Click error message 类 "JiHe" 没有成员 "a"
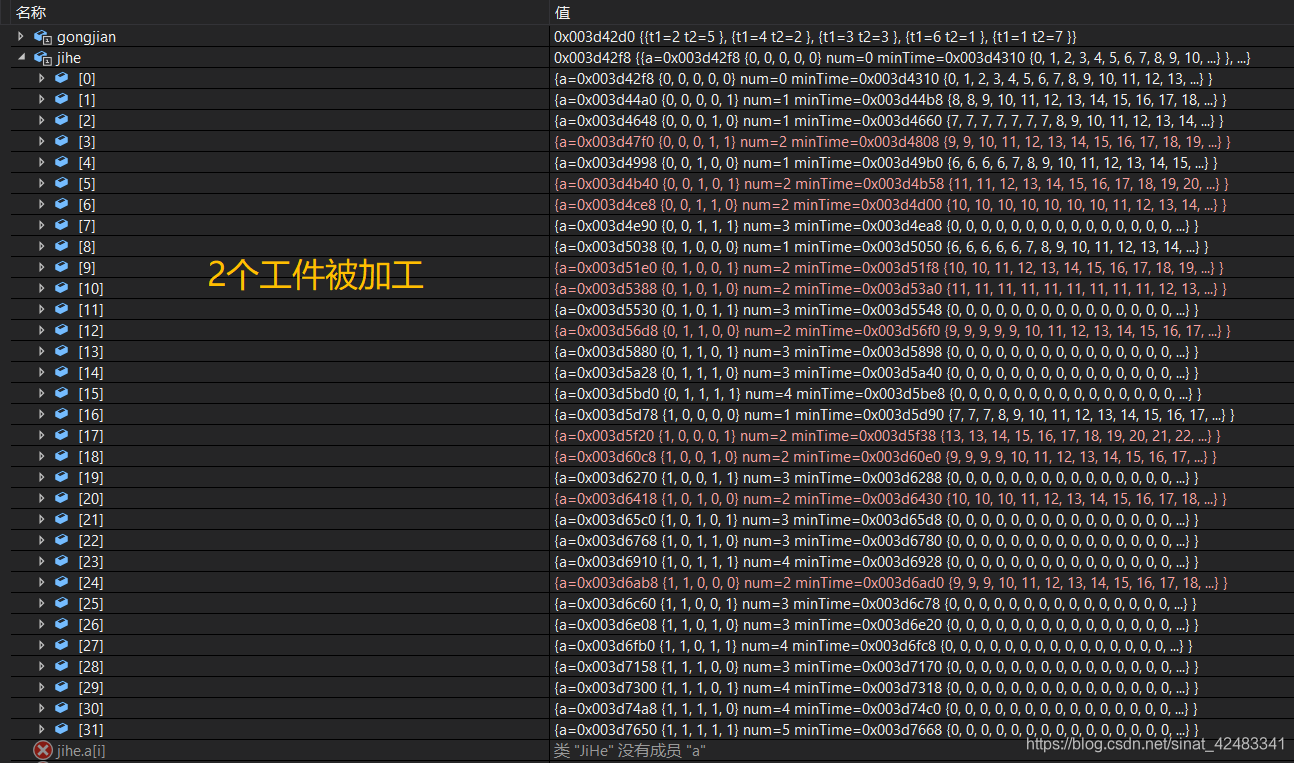 [x=630, y=750]
